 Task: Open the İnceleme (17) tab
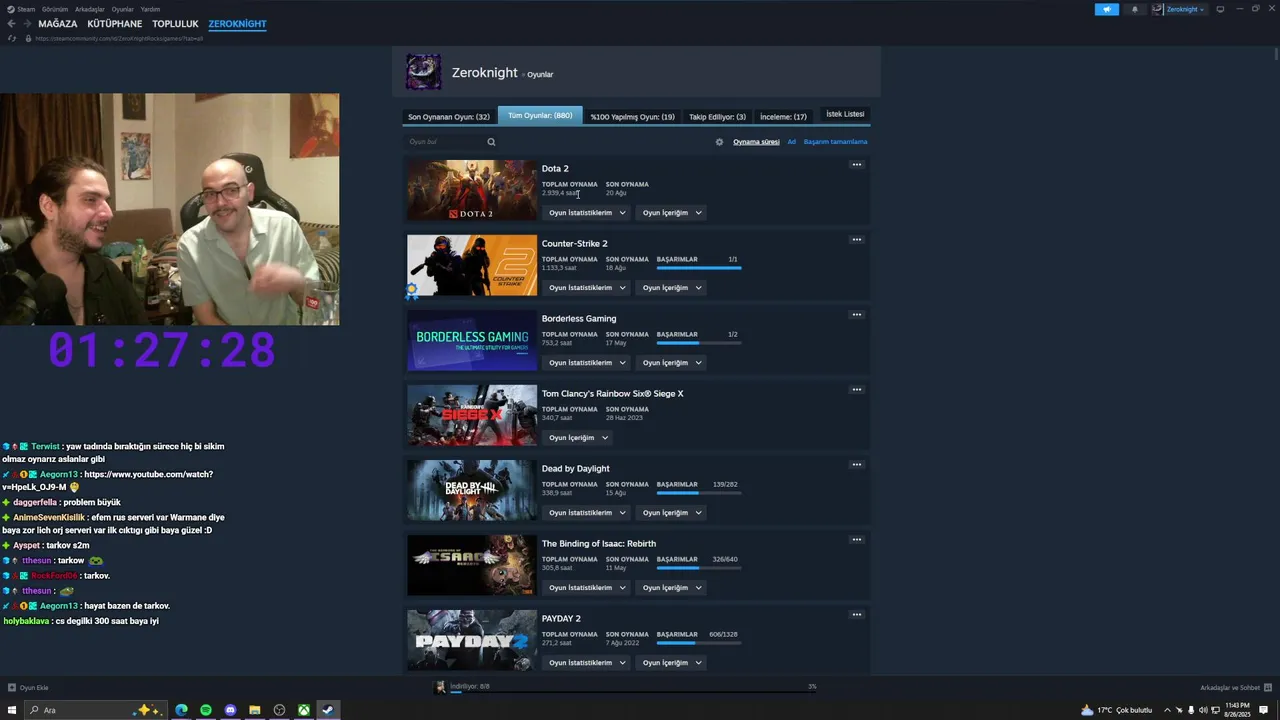coord(783,116)
